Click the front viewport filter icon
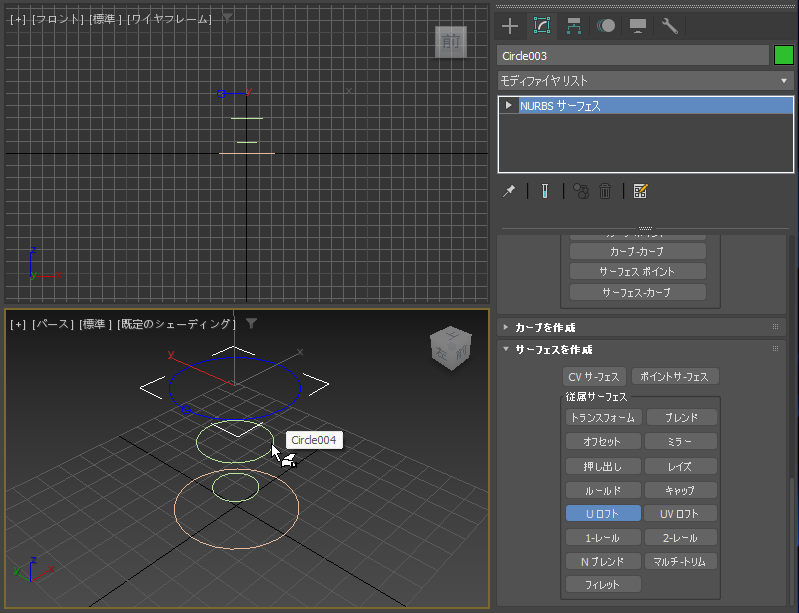 coord(227,18)
